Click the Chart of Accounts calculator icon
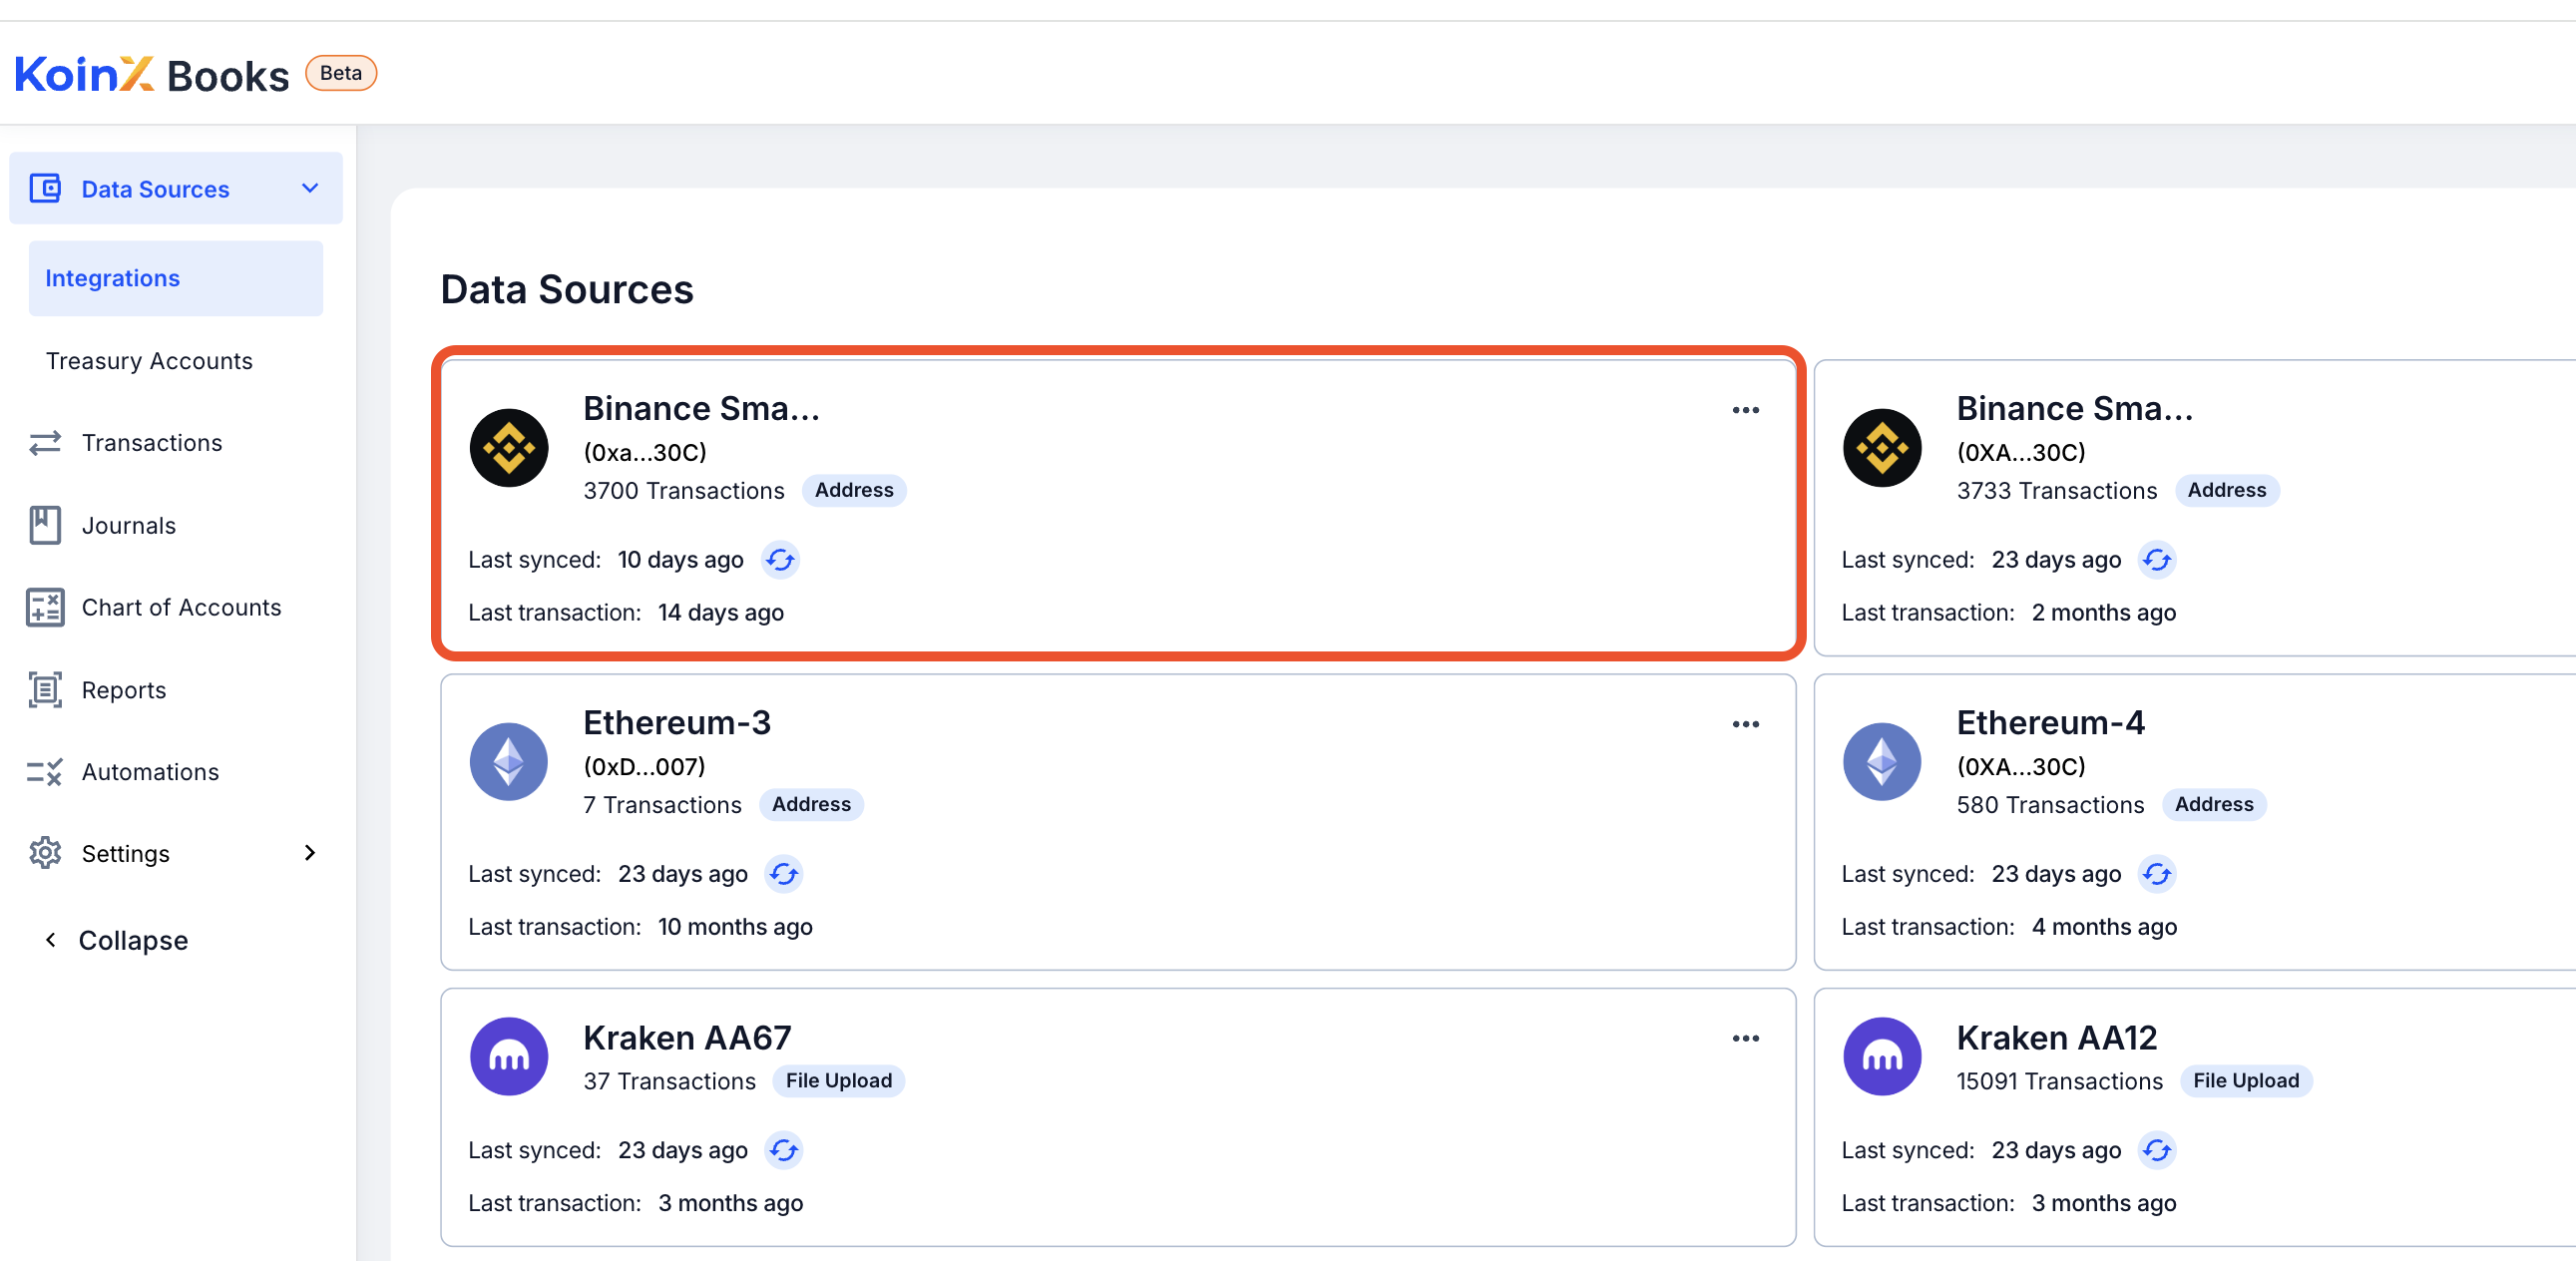Viewport: 2576px width, 1261px height. 45,607
